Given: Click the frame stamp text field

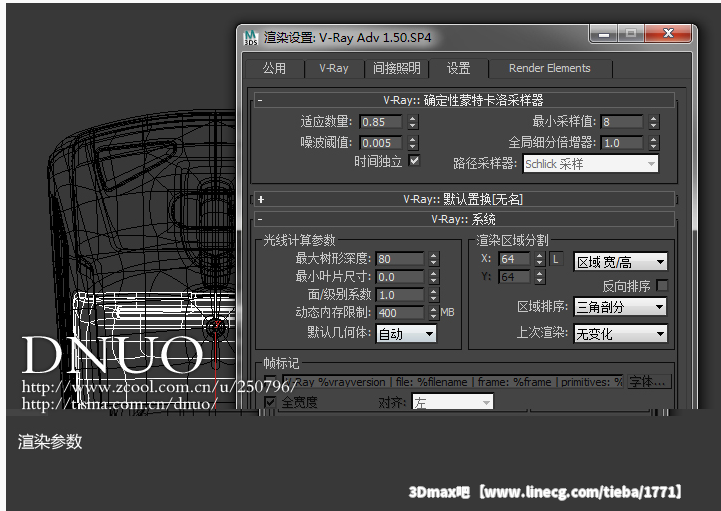Looking at the screenshot, I should [452, 382].
